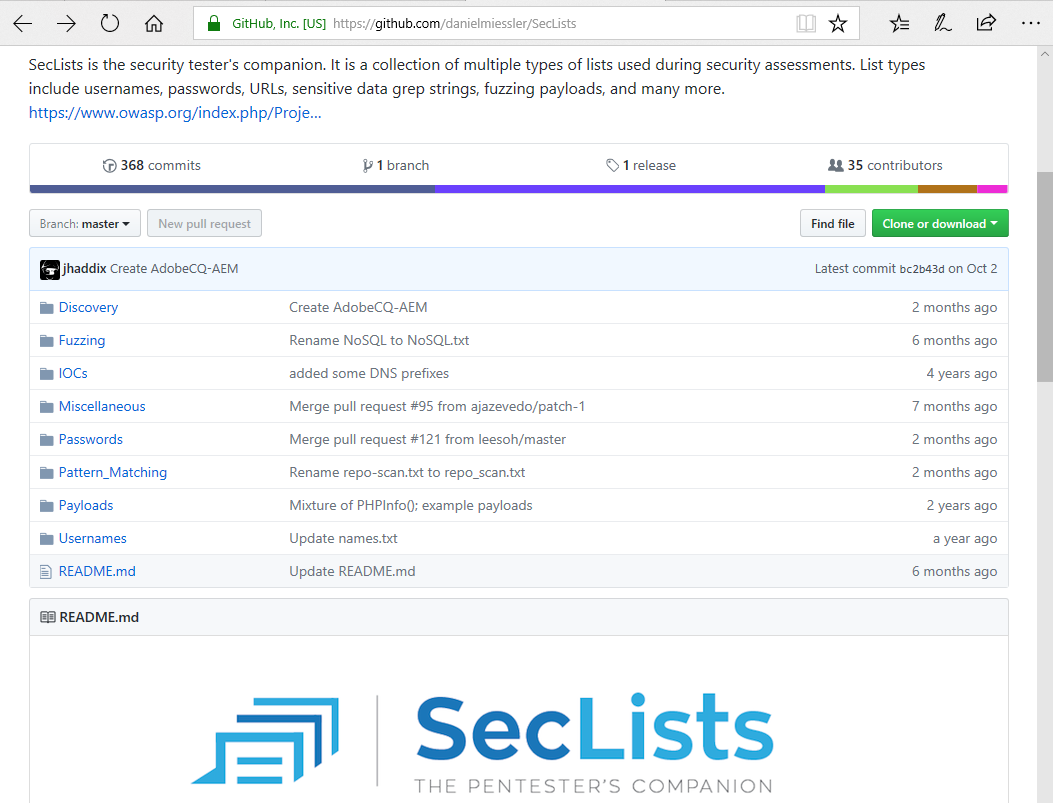Open Reading view book icon
Image resolution: width=1053 pixels, height=803 pixels.
pyautogui.click(x=805, y=23)
